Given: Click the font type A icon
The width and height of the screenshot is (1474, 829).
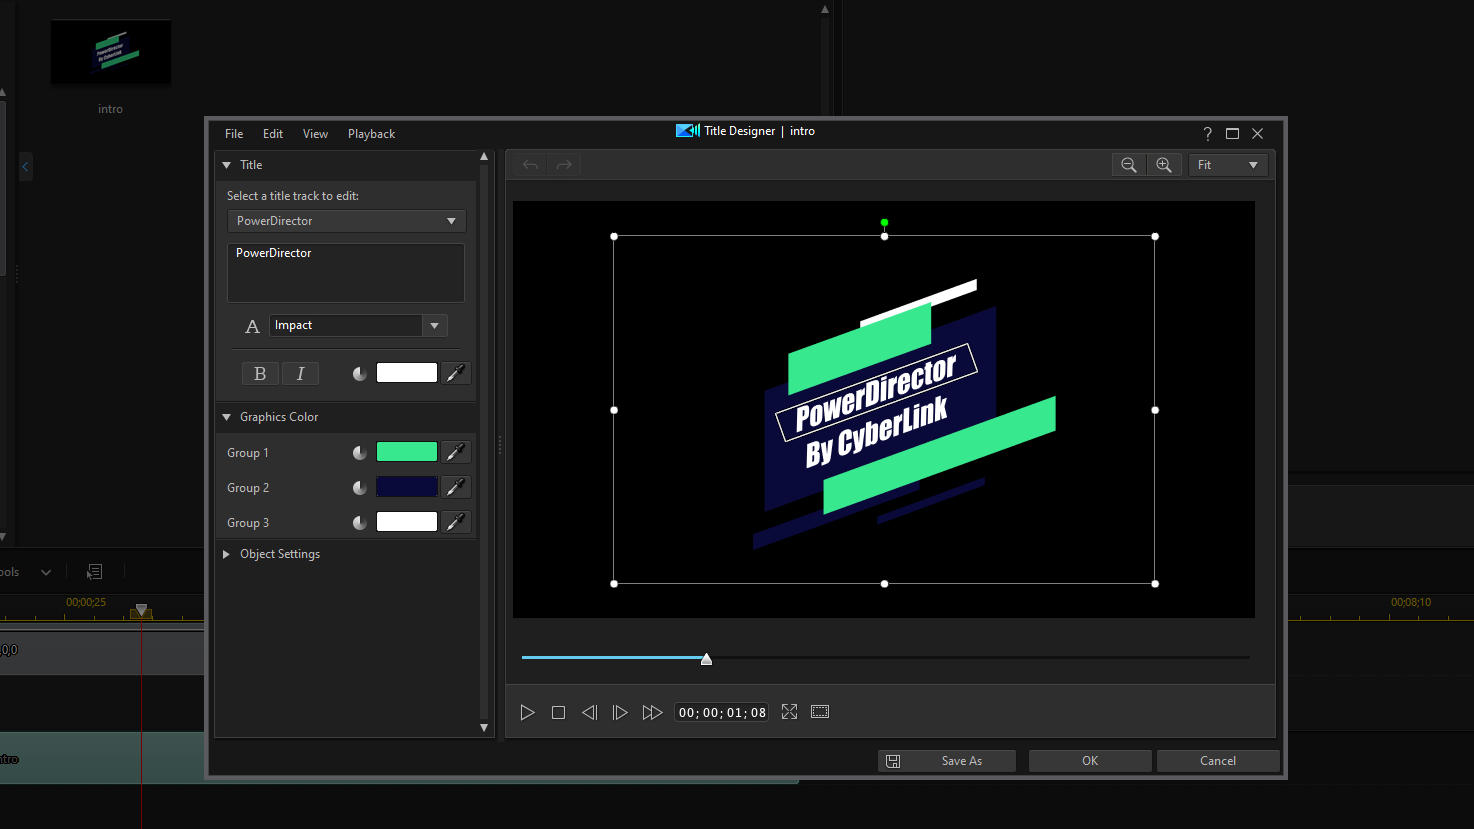Looking at the screenshot, I should point(252,326).
